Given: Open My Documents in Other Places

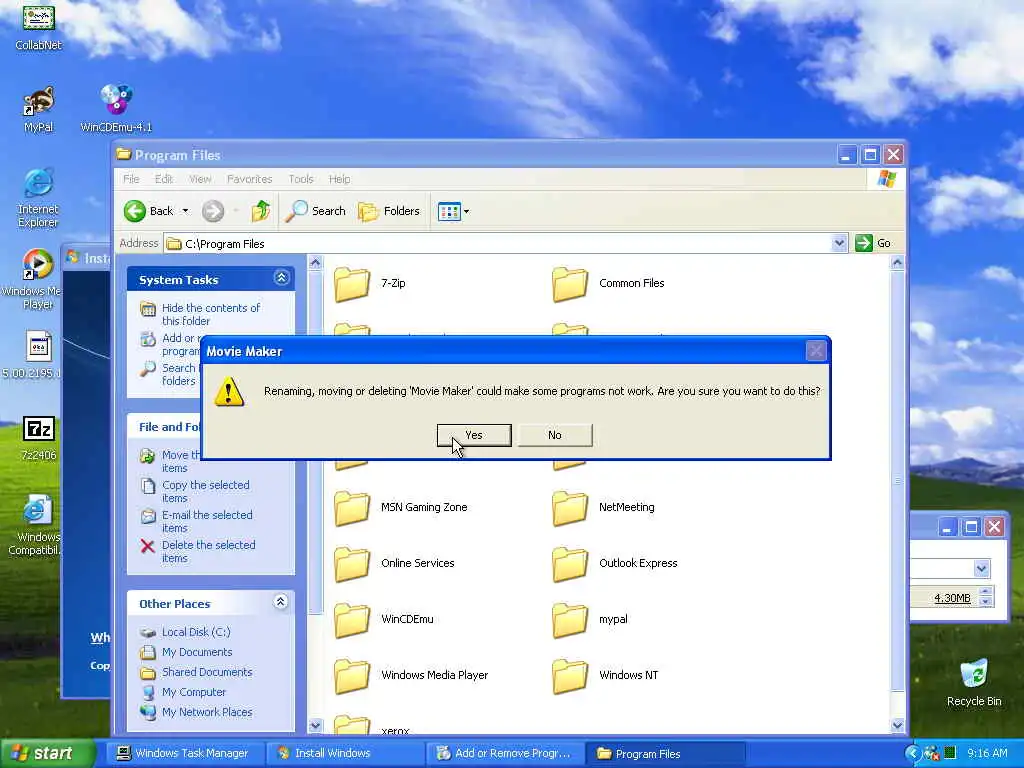Looking at the screenshot, I should tap(197, 652).
